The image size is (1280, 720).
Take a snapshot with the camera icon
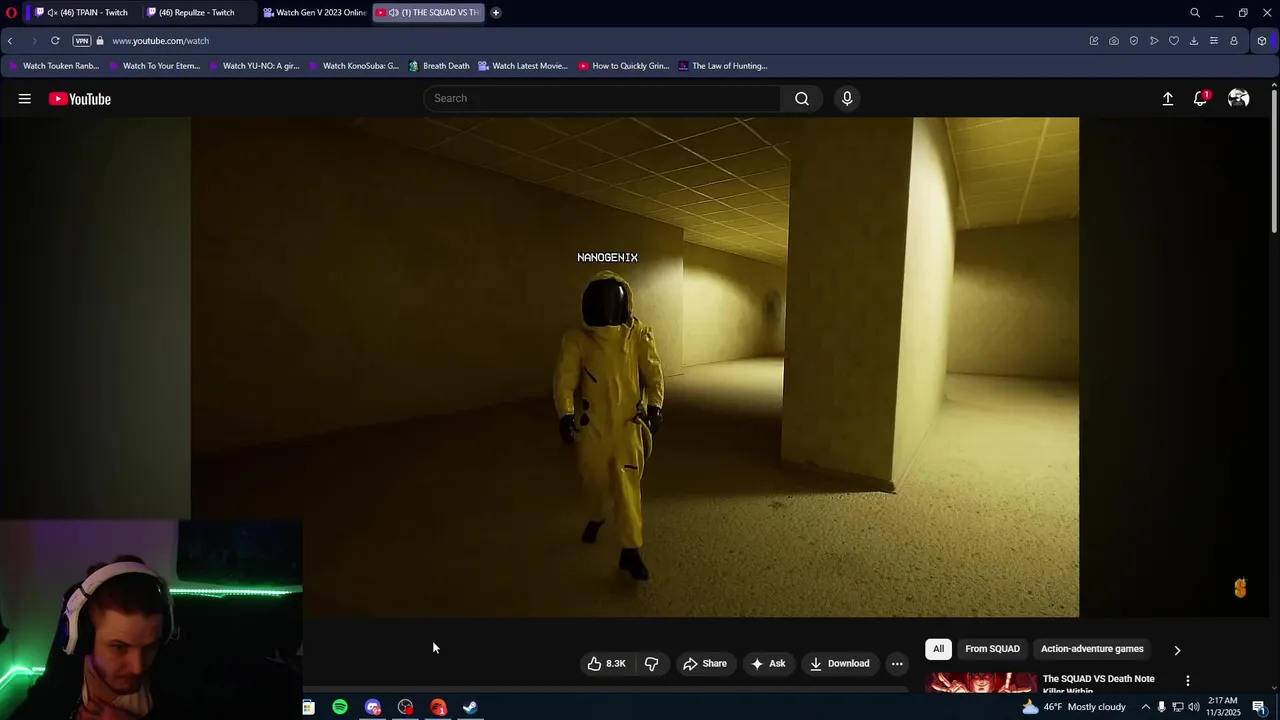click(1114, 41)
